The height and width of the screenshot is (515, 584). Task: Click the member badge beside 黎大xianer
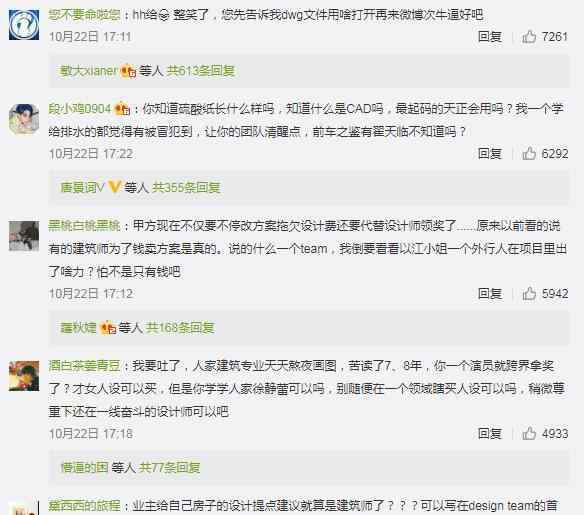point(128,71)
